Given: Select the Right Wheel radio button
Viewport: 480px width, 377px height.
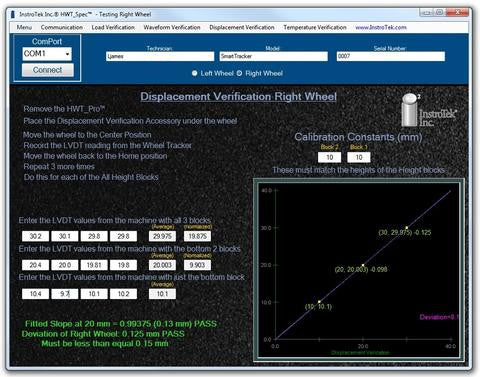Looking at the screenshot, I should click(239, 73).
